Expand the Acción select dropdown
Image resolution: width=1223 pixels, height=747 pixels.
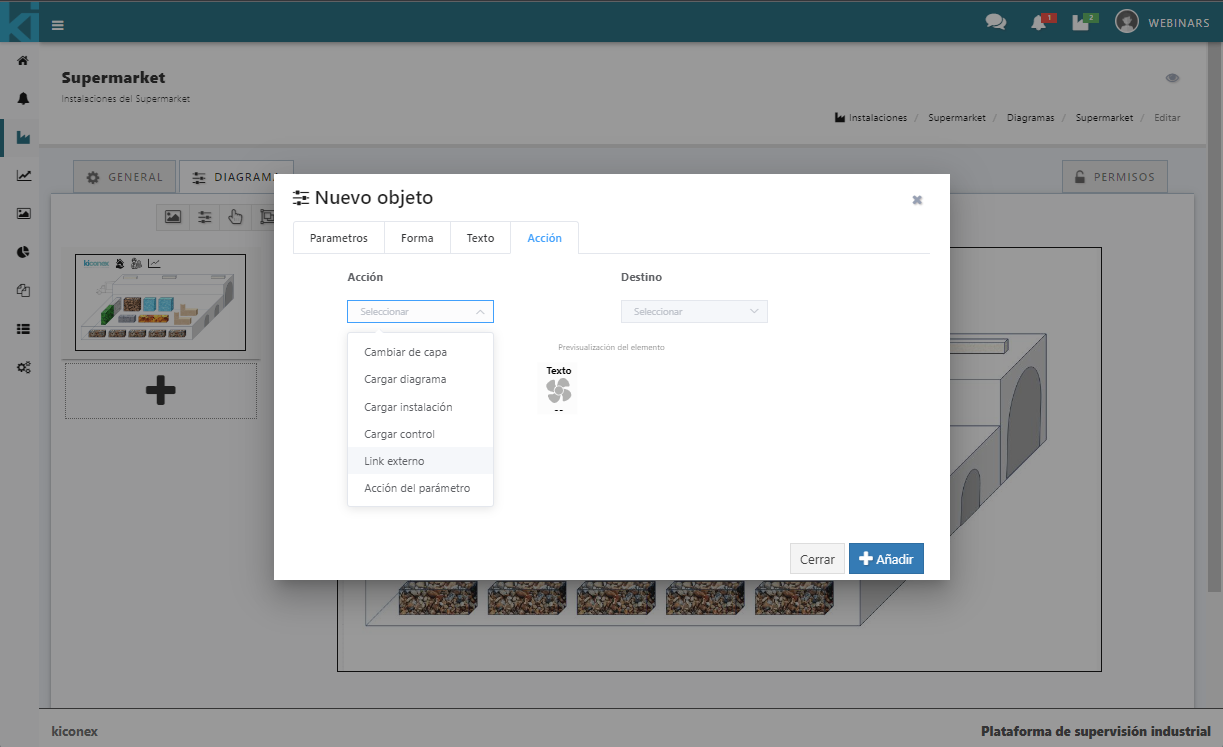tap(420, 312)
